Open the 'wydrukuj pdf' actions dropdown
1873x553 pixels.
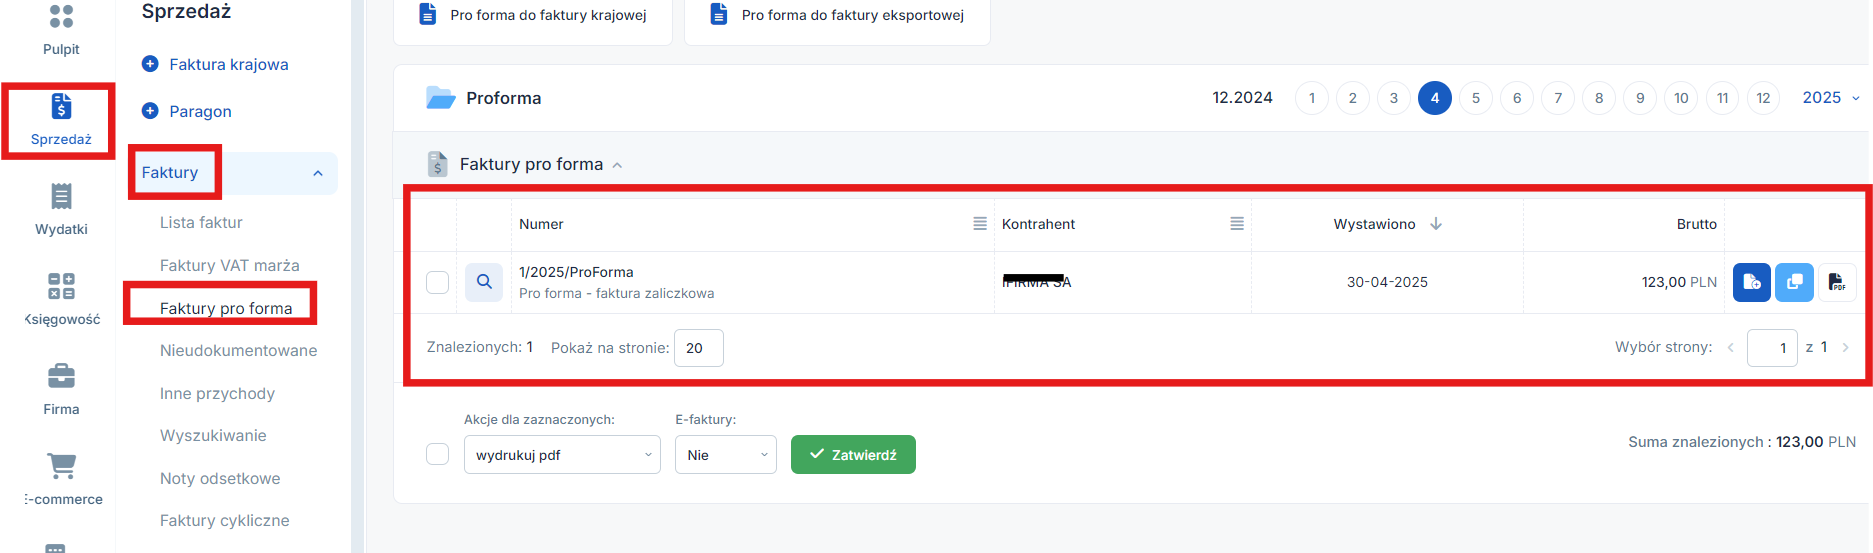[562, 455]
